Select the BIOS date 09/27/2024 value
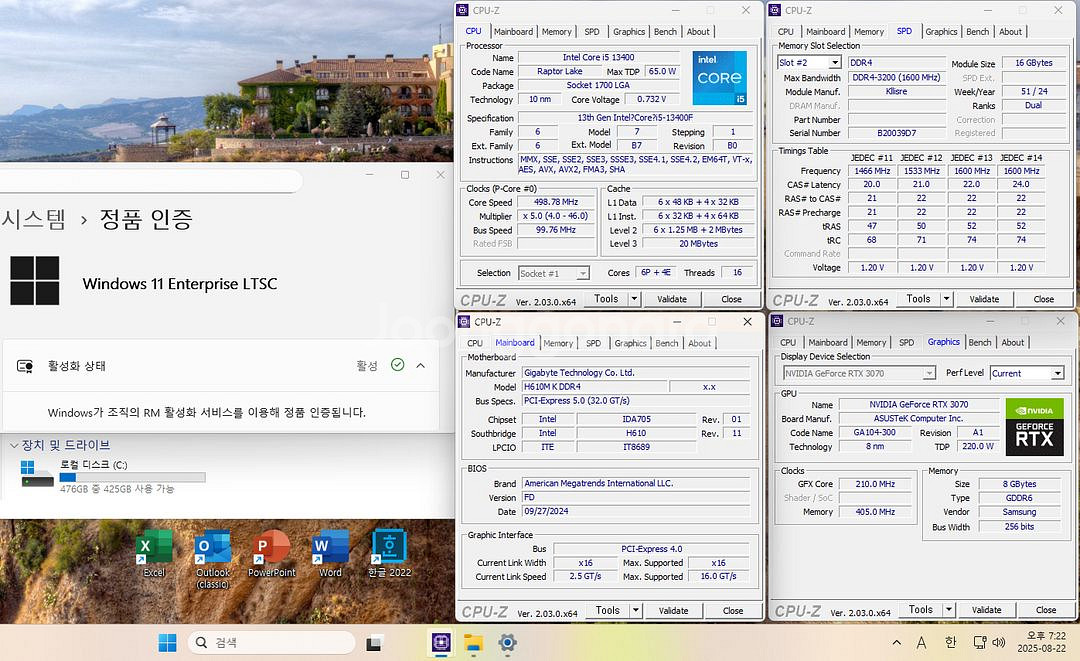This screenshot has width=1080, height=661. point(636,512)
